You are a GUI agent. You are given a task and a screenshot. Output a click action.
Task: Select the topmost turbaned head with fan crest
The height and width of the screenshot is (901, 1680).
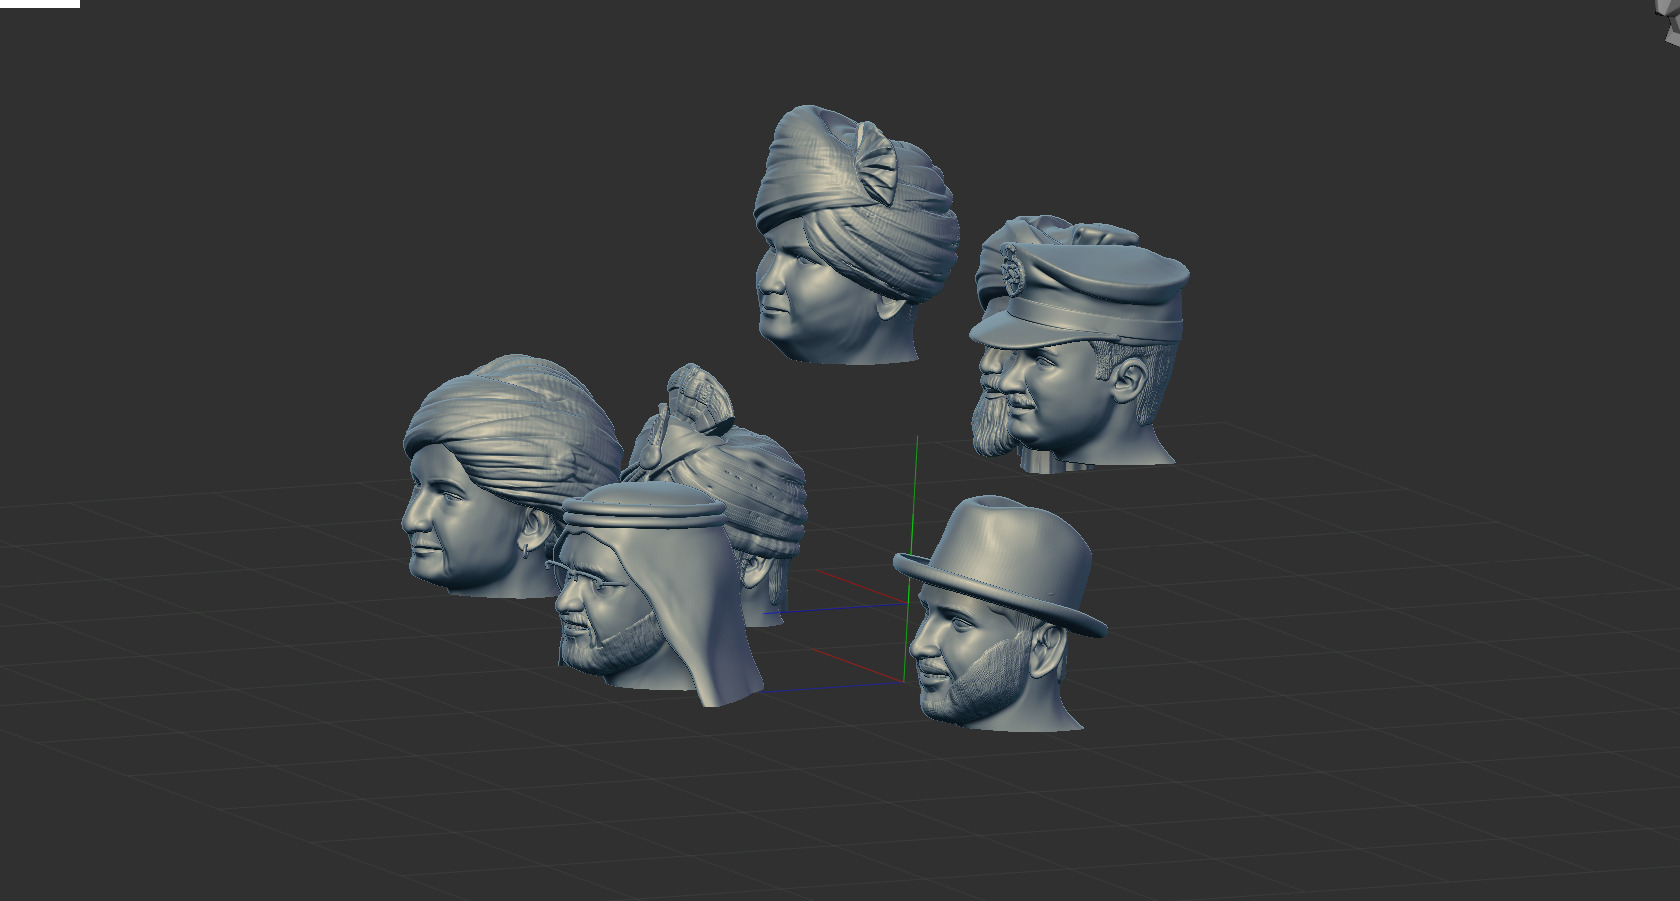click(x=855, y=235)
